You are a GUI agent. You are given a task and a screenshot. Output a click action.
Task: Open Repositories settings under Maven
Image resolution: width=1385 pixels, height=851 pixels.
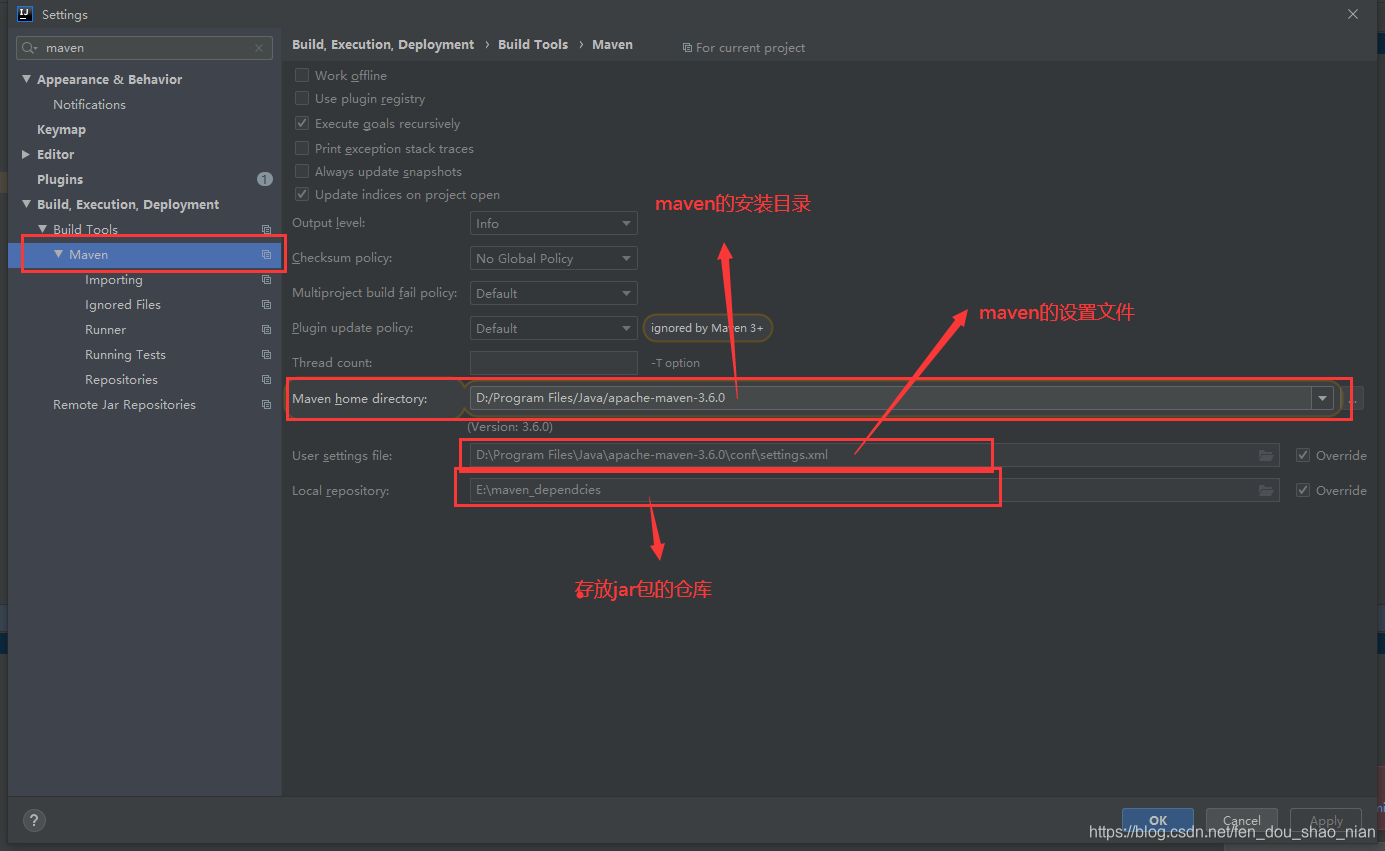pos(121,380)
